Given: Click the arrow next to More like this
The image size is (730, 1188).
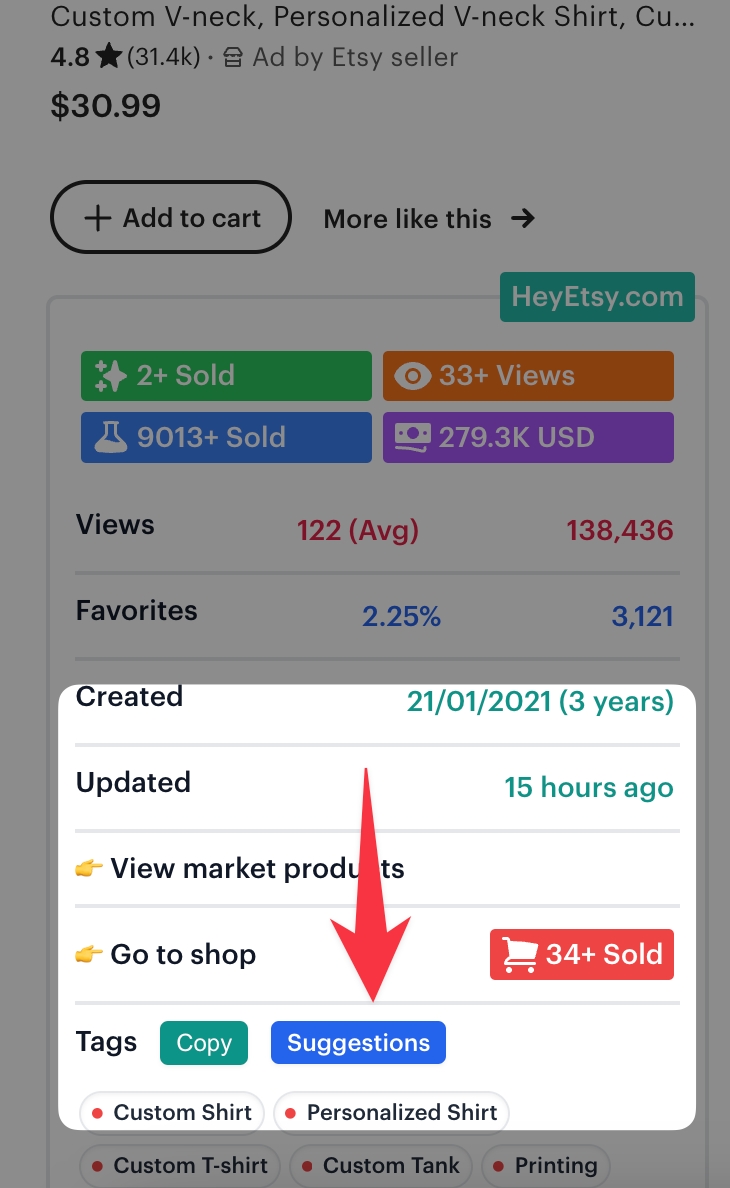Looking at the screenshot, I should [522, 218].
